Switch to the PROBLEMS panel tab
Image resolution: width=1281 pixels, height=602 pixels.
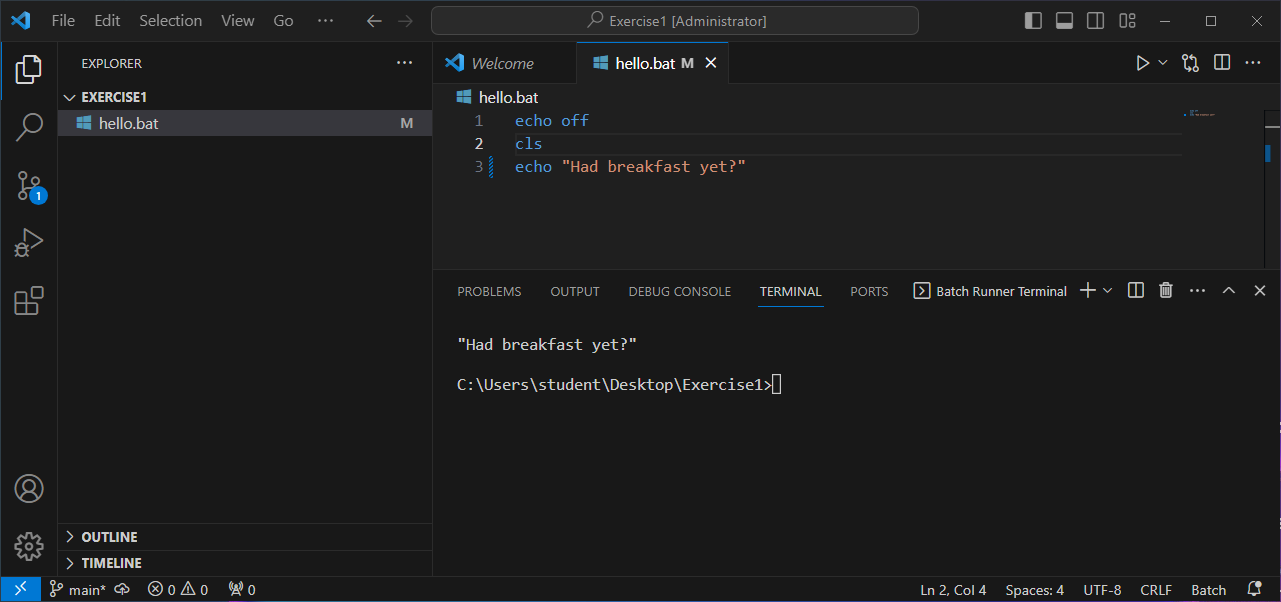point(489,292)
